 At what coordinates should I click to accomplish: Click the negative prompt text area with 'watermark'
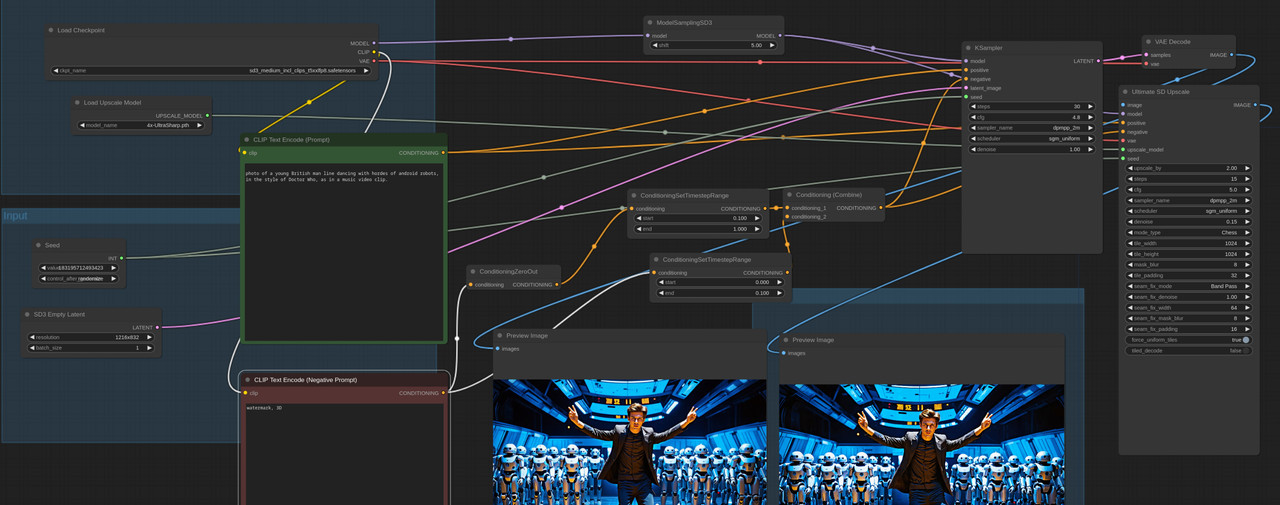pos(342,452)
